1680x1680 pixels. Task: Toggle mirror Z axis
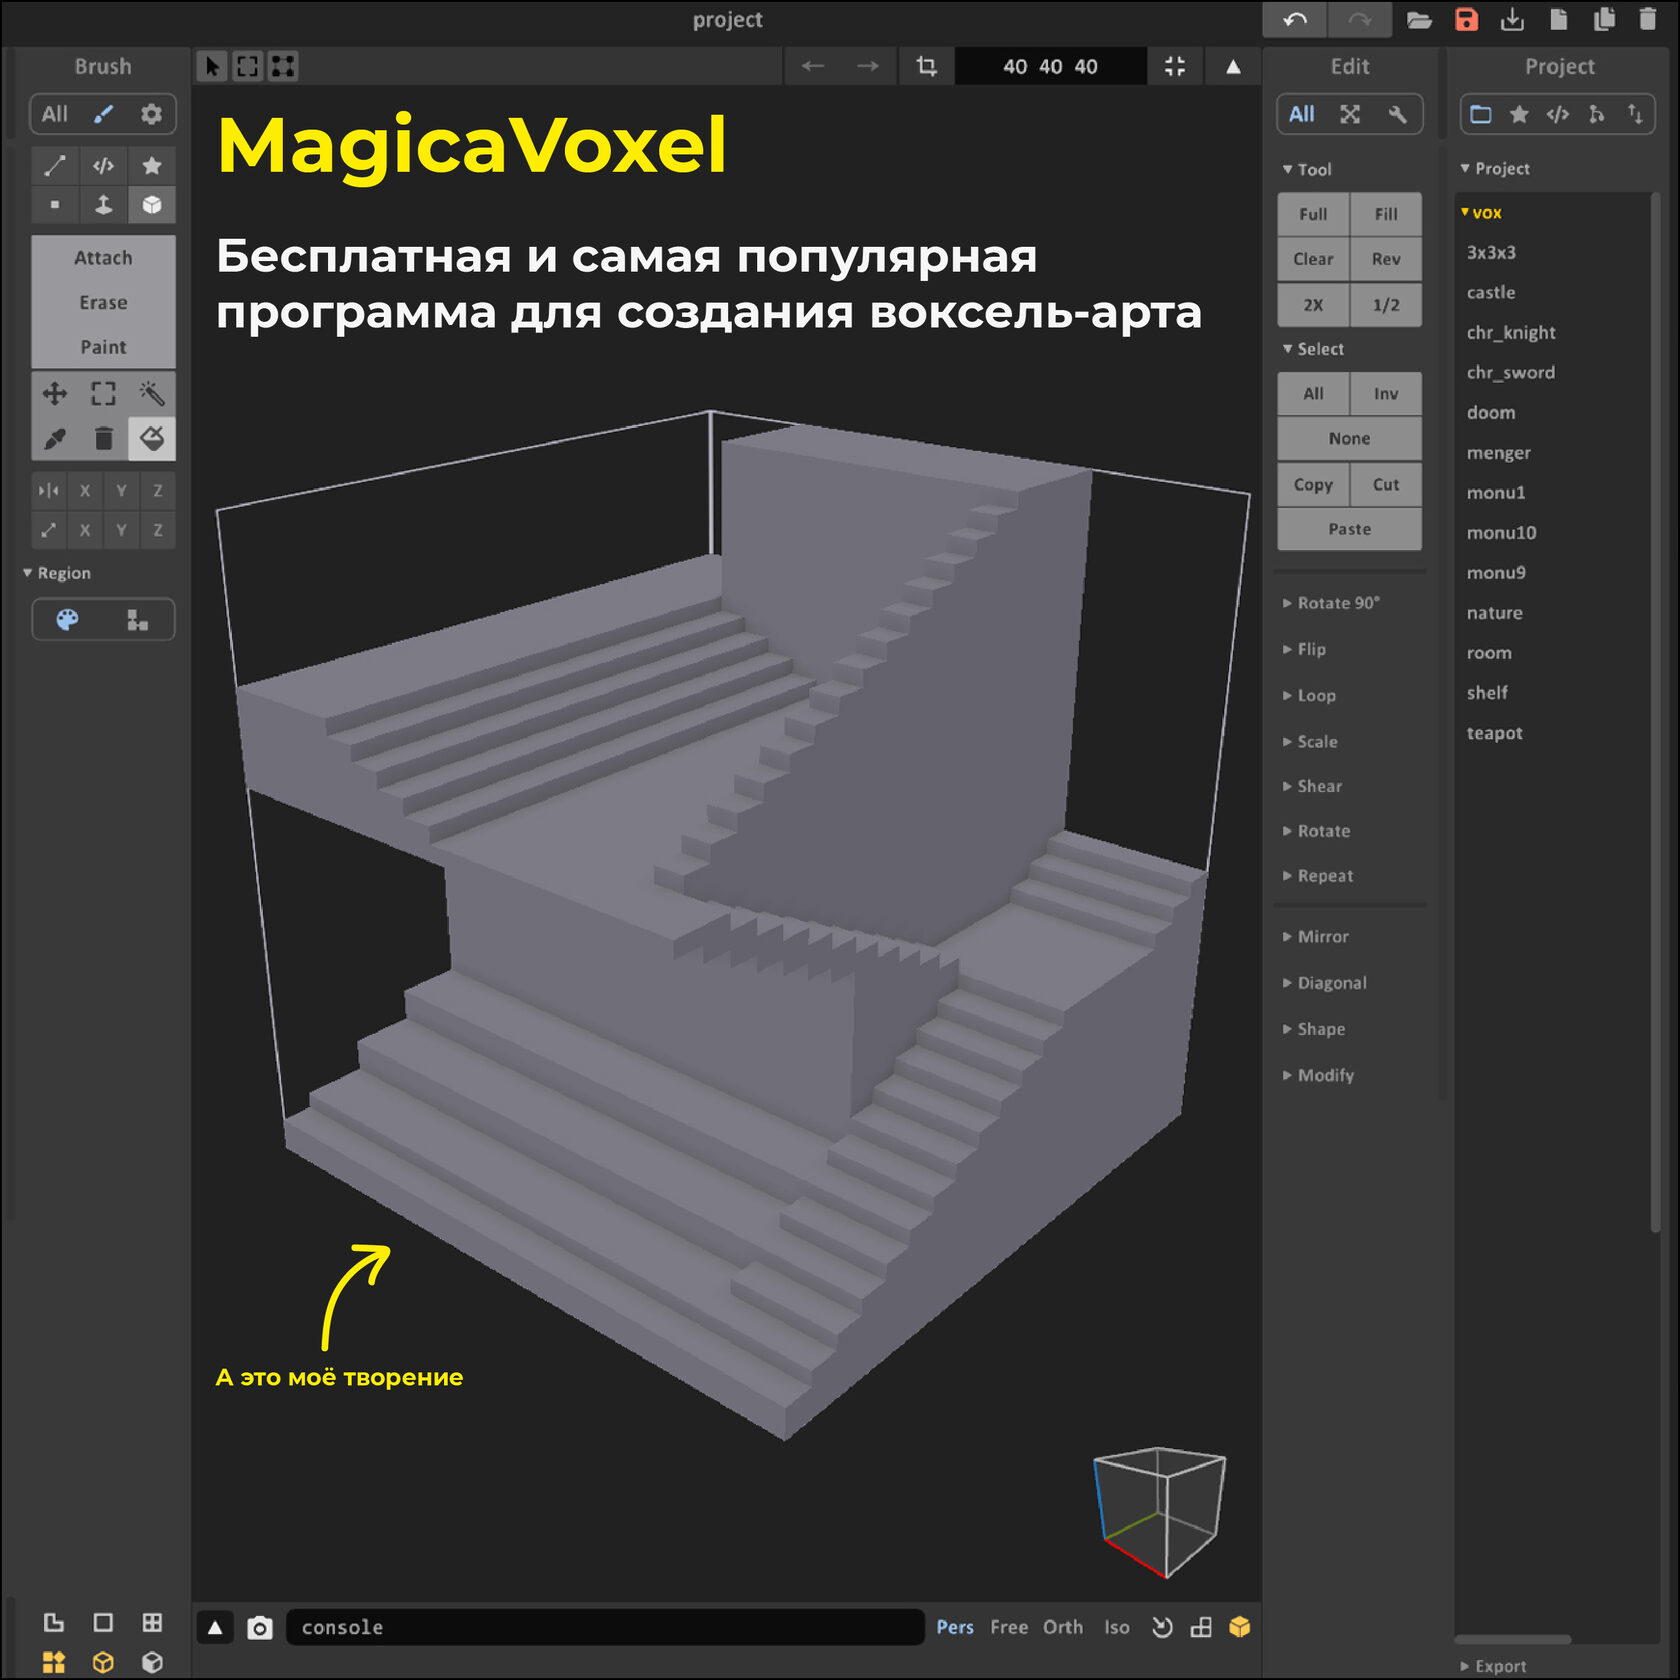[158, 490]
